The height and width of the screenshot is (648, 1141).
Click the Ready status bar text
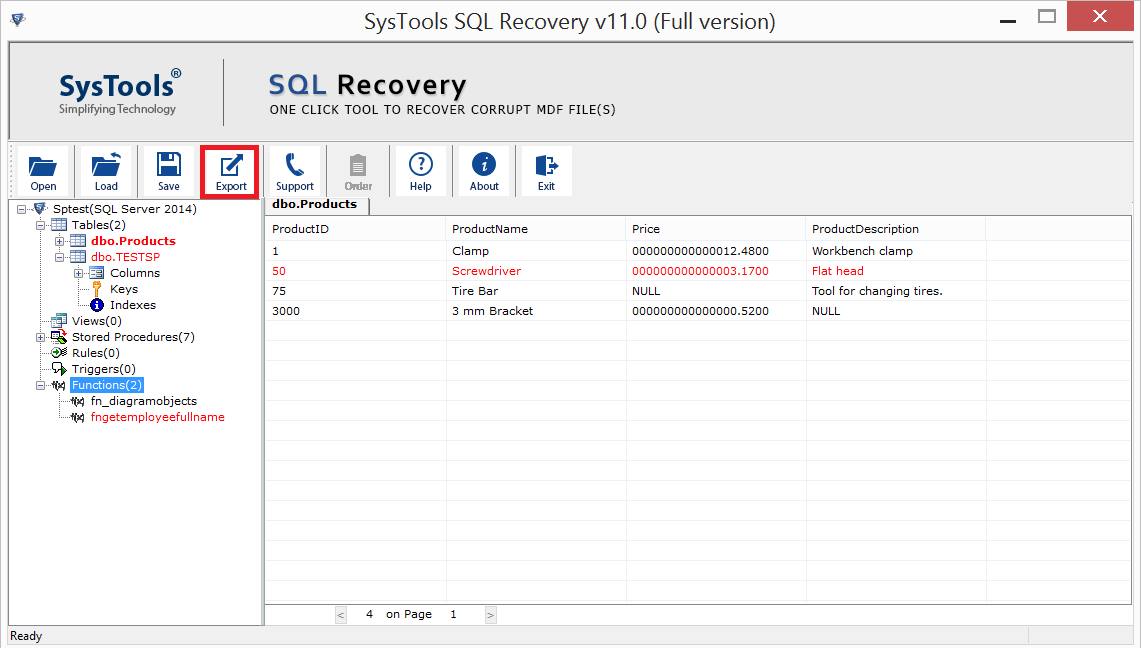26,636
